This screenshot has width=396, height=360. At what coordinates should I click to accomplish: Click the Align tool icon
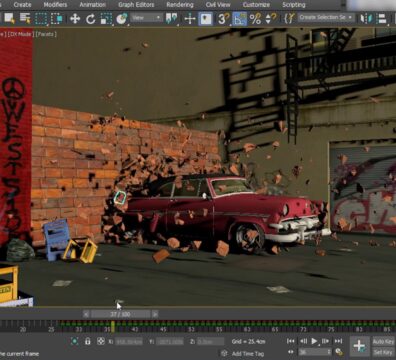pyautogui.click(x=382, y=18)
